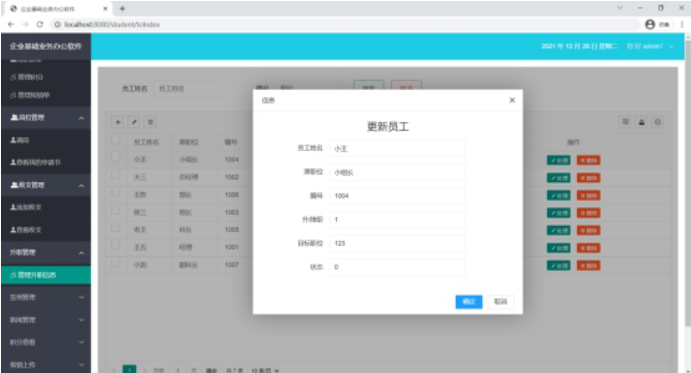691x373 pixels.
Task: Open the page-size dropdown in pagination
Action: (x=265, y=370)
